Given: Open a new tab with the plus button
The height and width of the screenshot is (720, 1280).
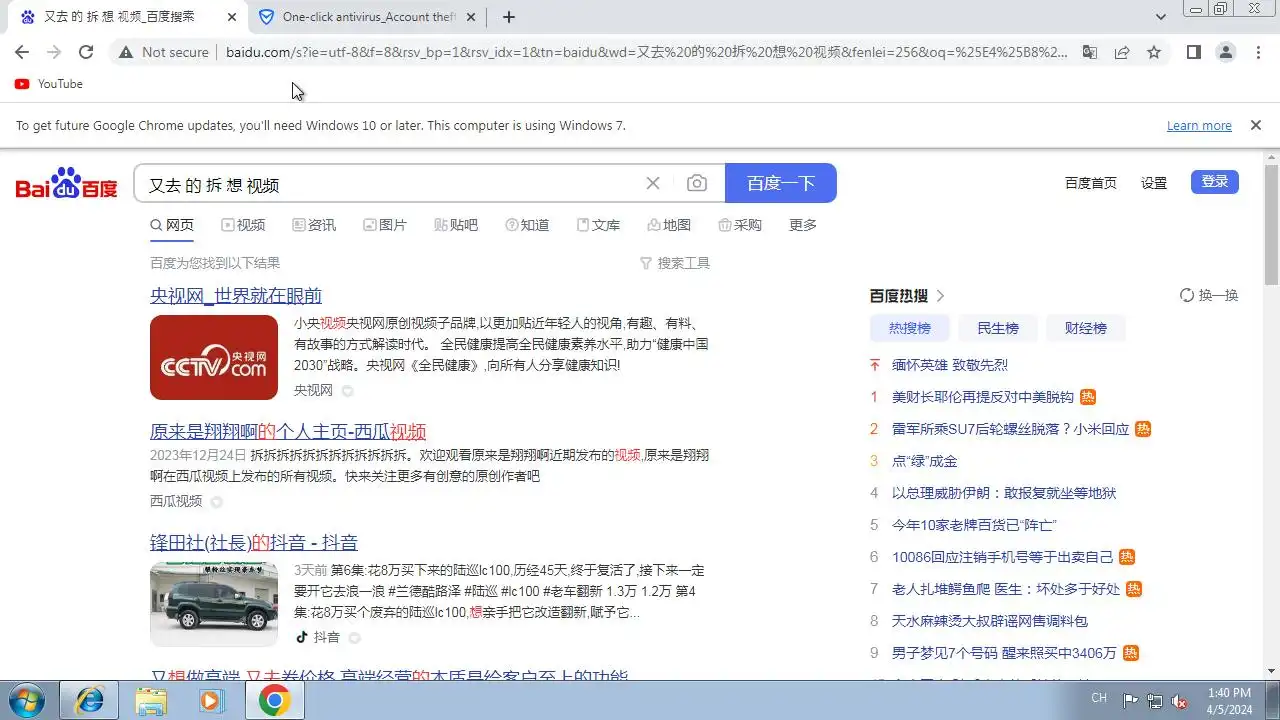Looking at the screenshot, I should tap(509, 17).
